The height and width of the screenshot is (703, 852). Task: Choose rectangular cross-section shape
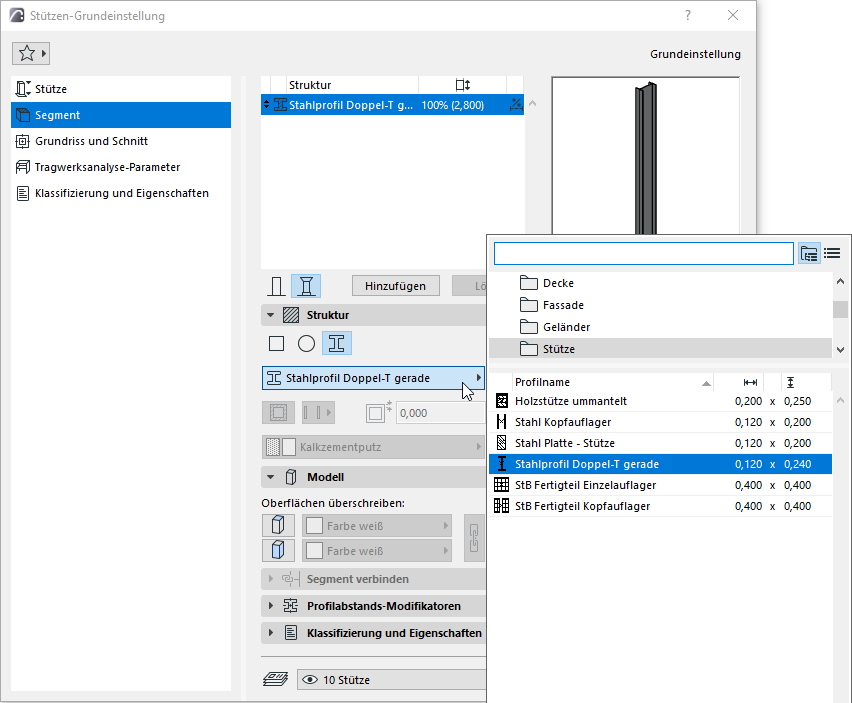276,343
